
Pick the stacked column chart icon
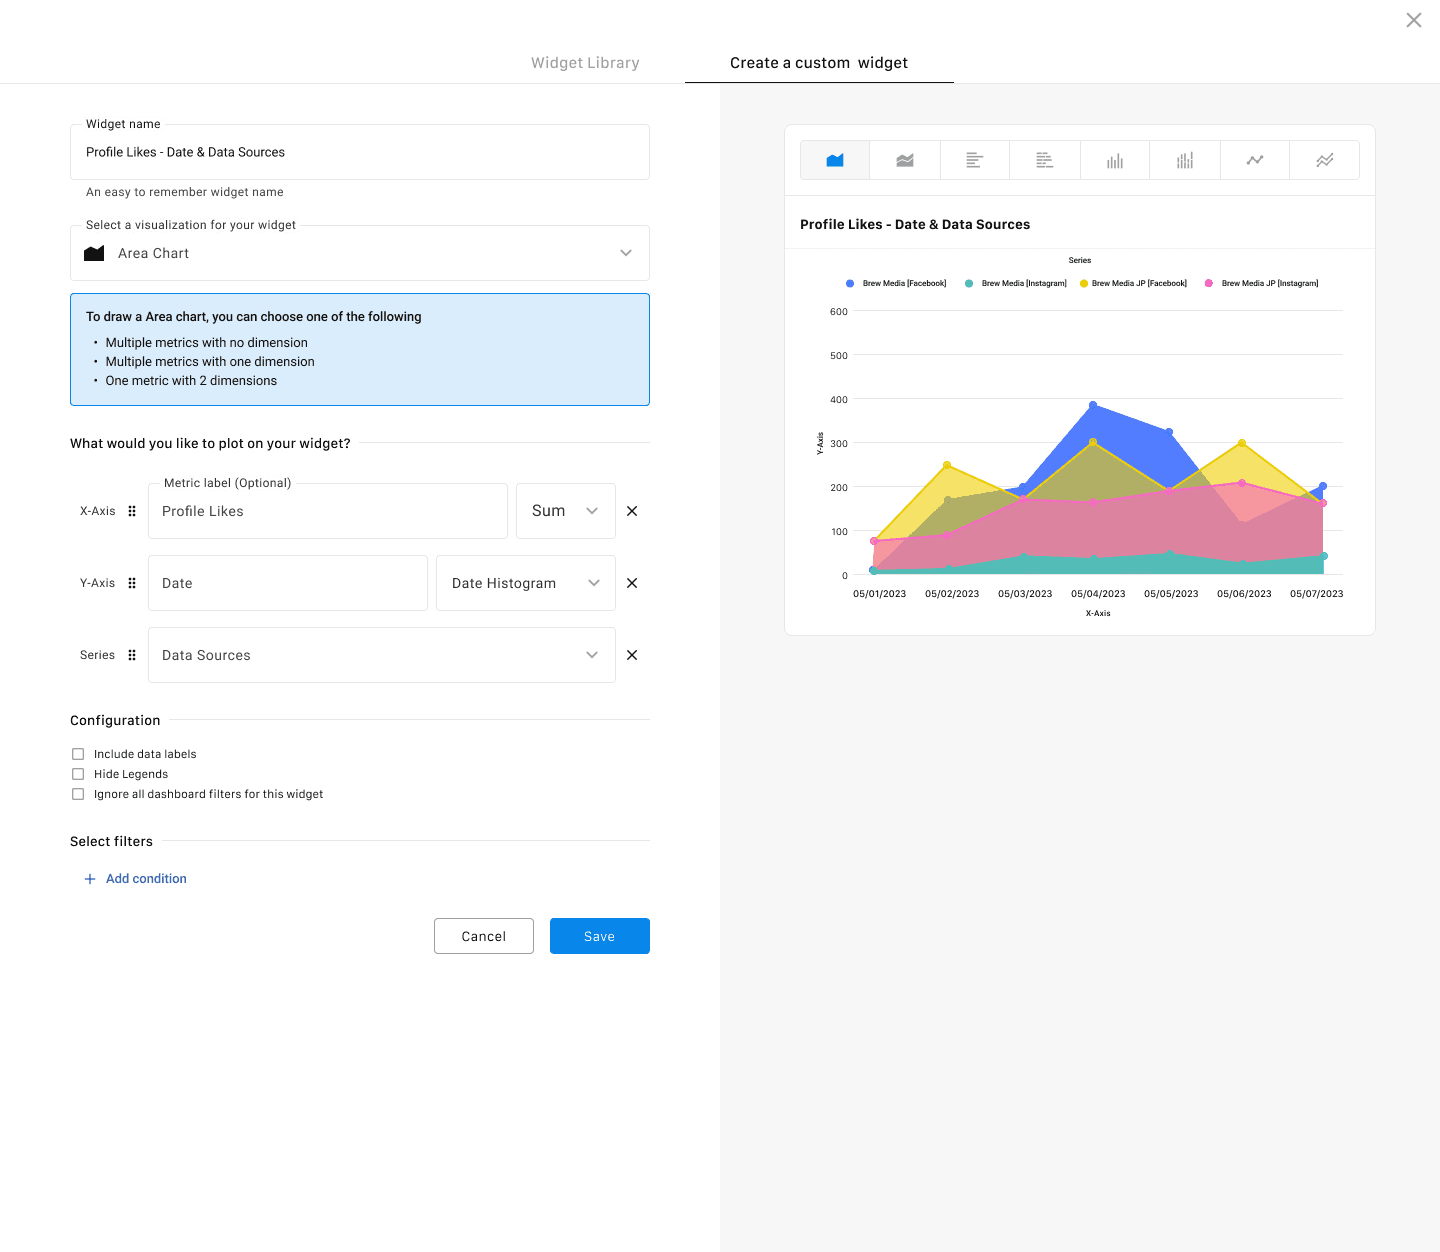1185,160
